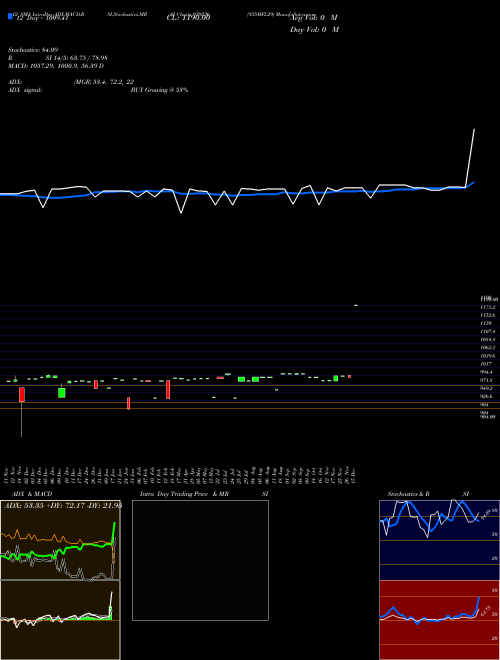This screenshot has width=500, height=660.
Task: Click the 'Avg Vol: 0 M' label
Action: tap(314, 18)
